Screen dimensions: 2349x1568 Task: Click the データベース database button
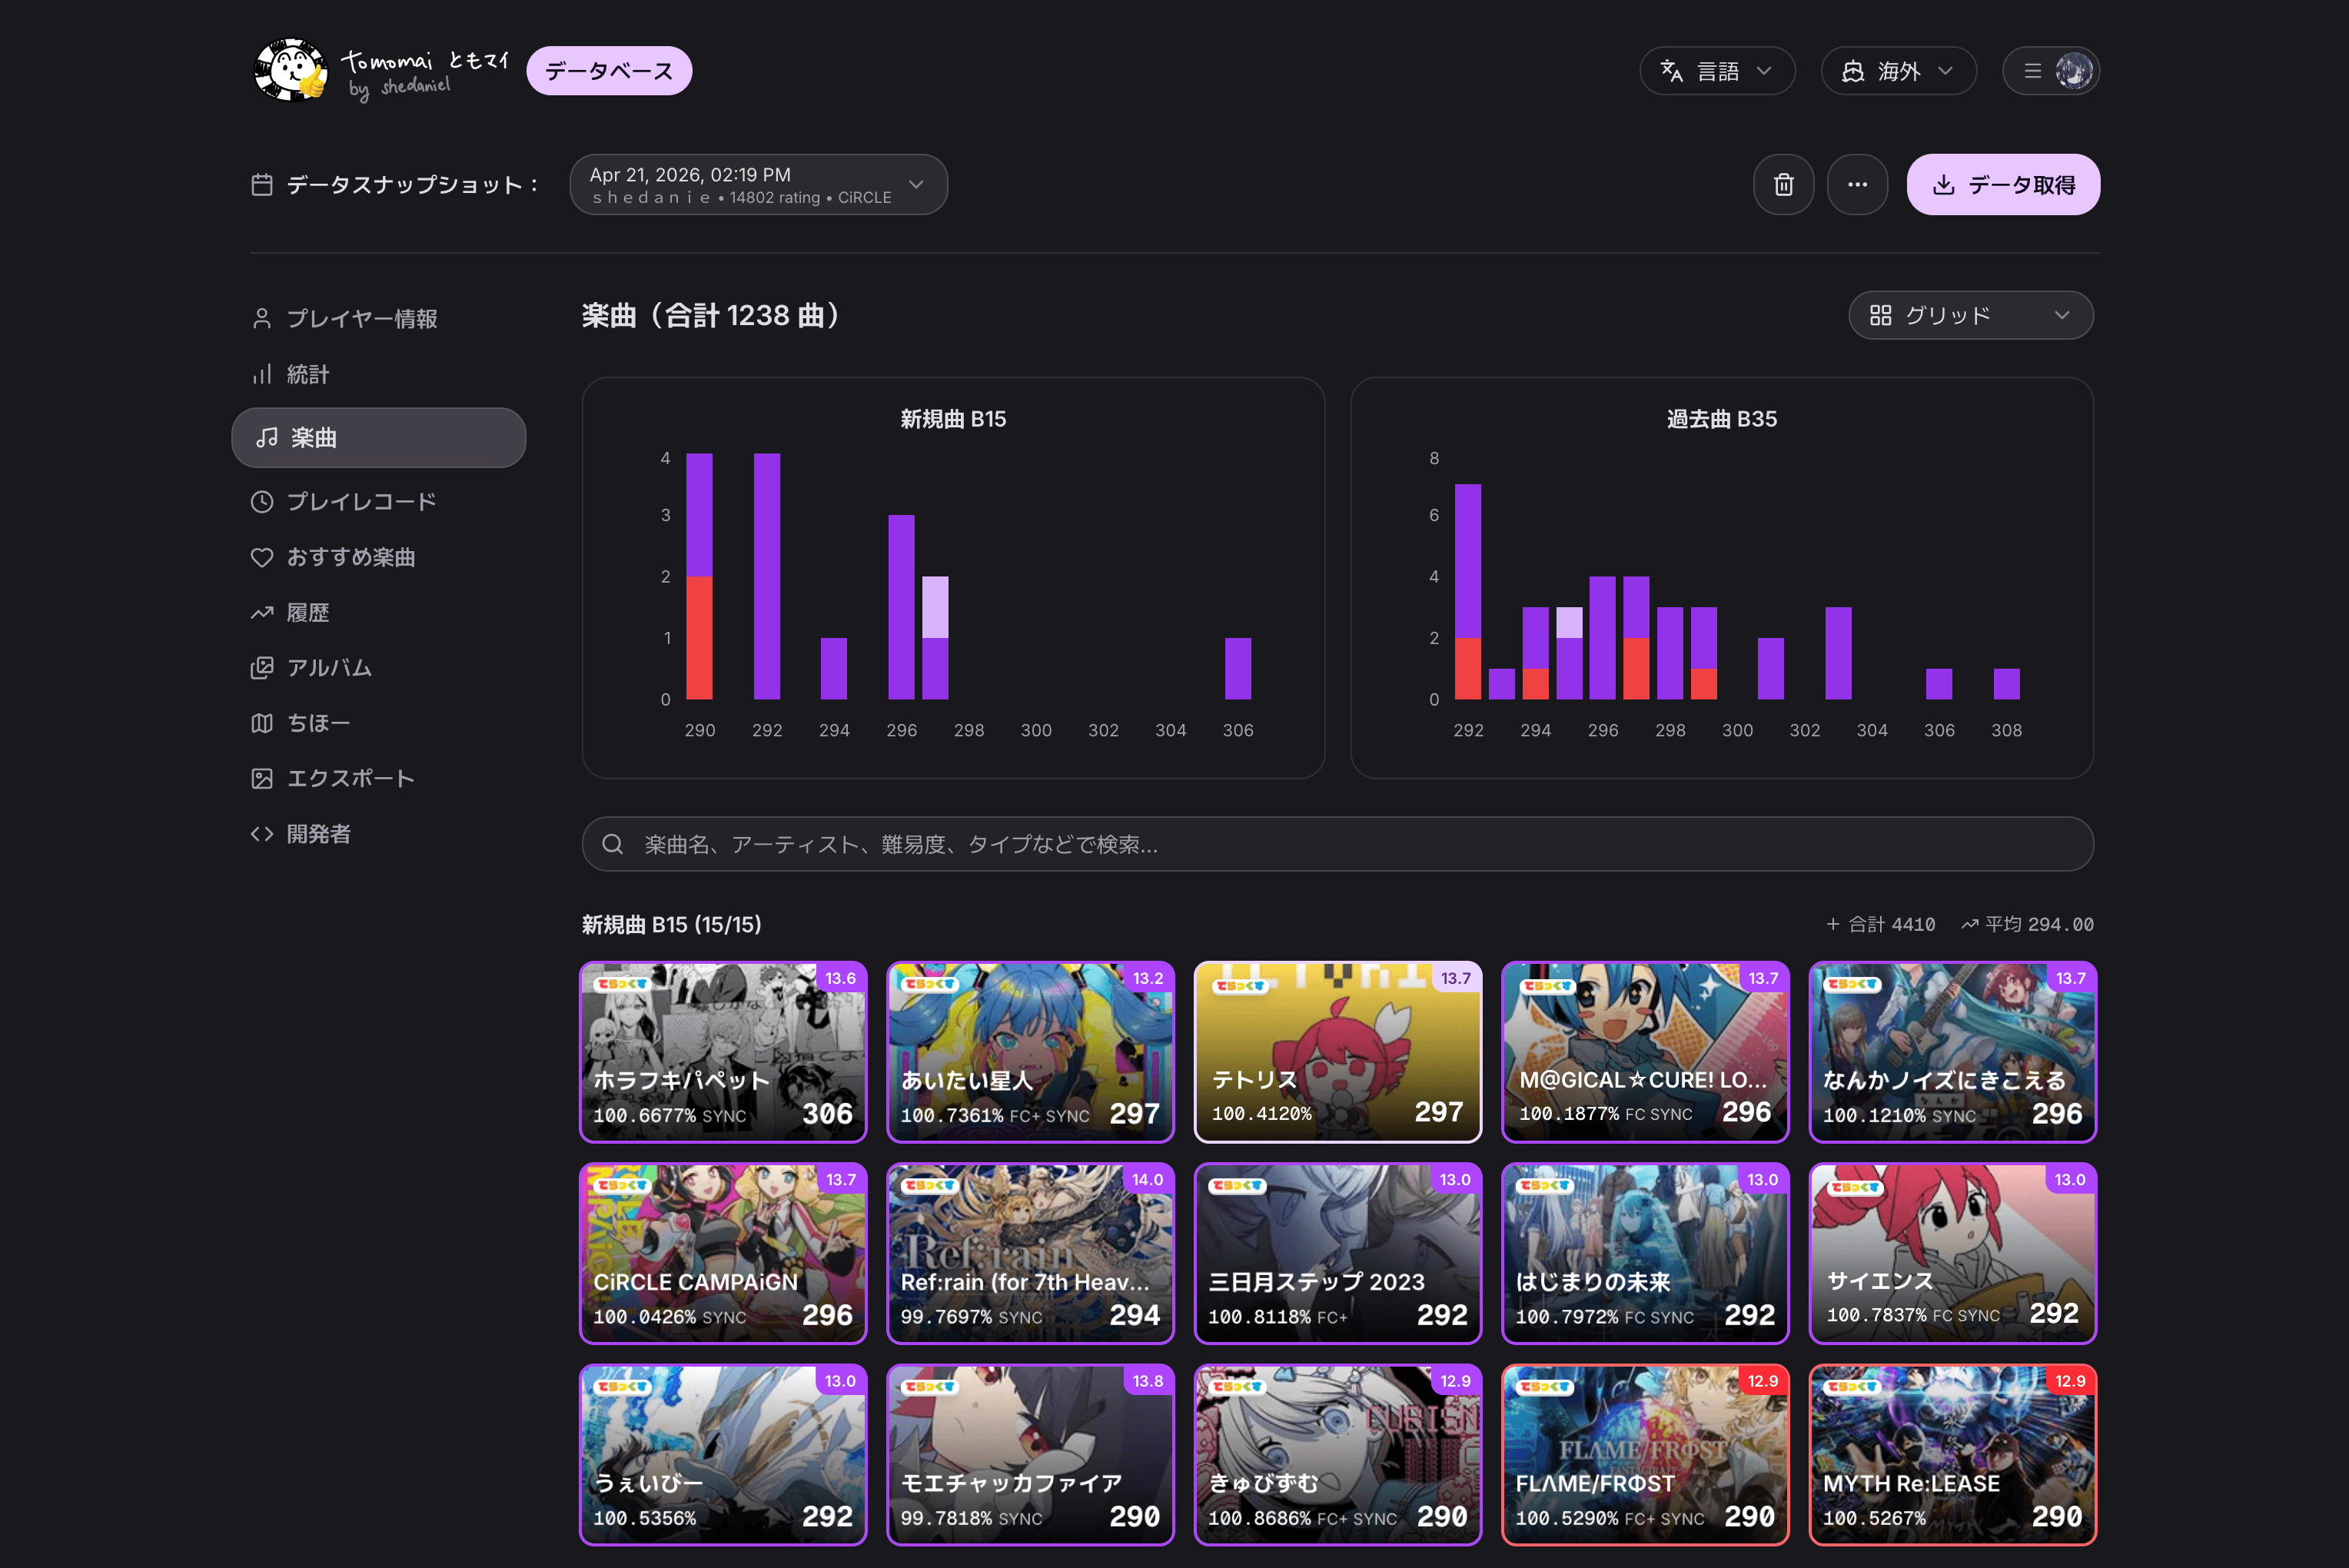click(609, 71)
